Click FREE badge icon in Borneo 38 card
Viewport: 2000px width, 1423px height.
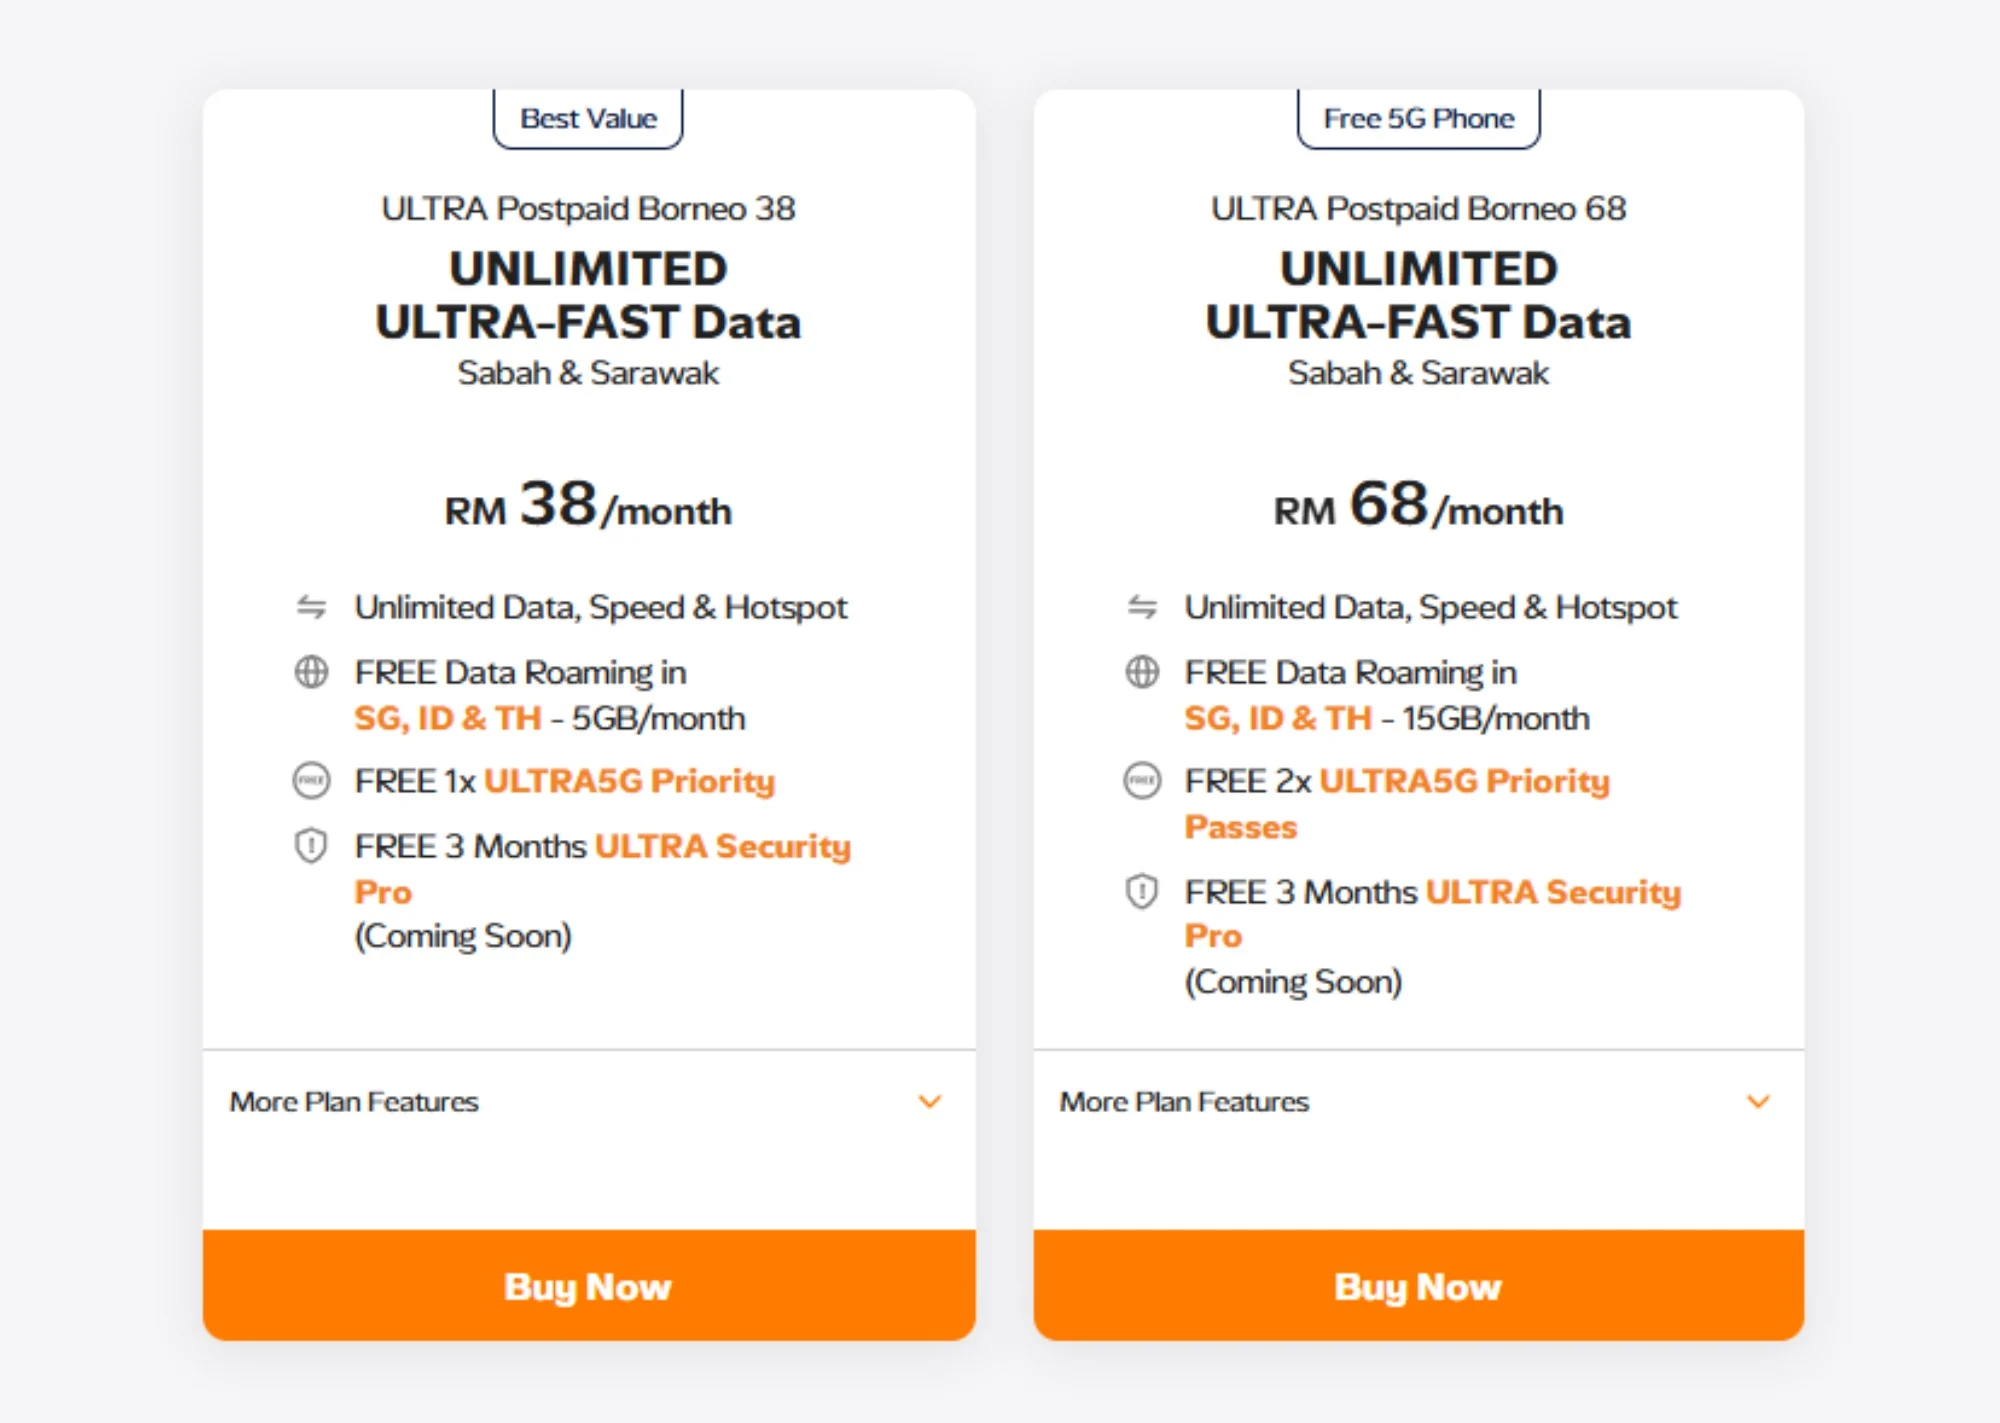point(311,781)
